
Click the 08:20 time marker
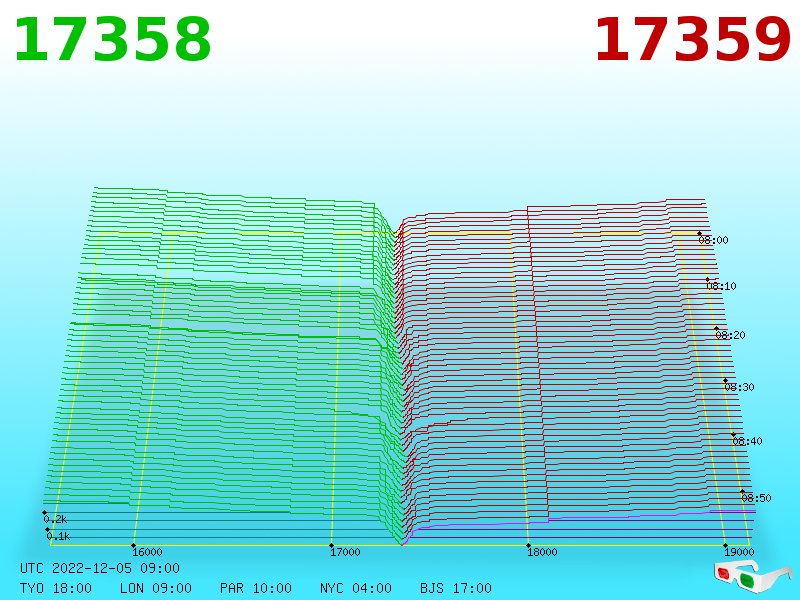click(x=730, y=335)
